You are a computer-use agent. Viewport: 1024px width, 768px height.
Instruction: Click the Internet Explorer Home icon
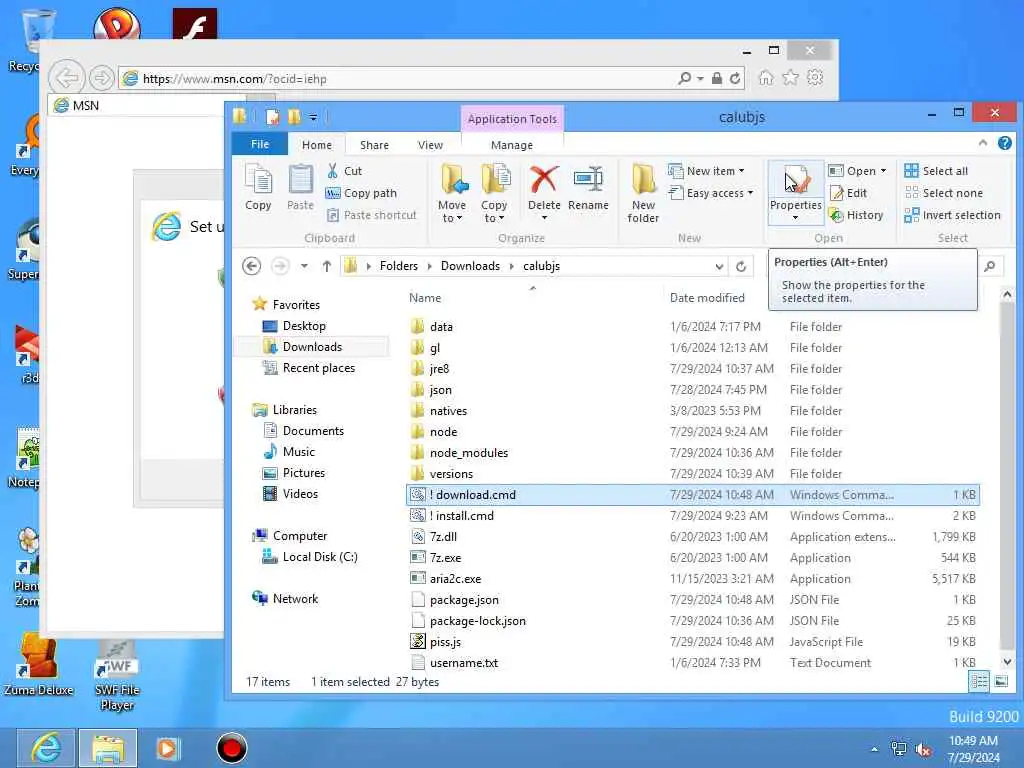766,78
